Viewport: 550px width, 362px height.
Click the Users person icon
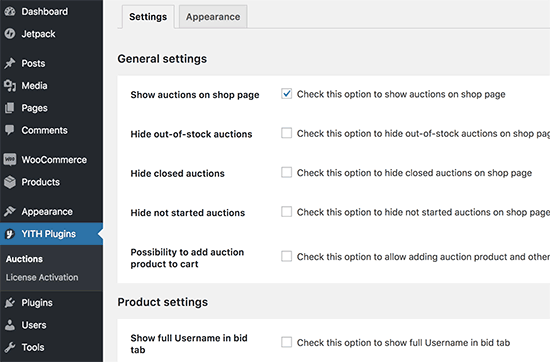coord(10,325)
